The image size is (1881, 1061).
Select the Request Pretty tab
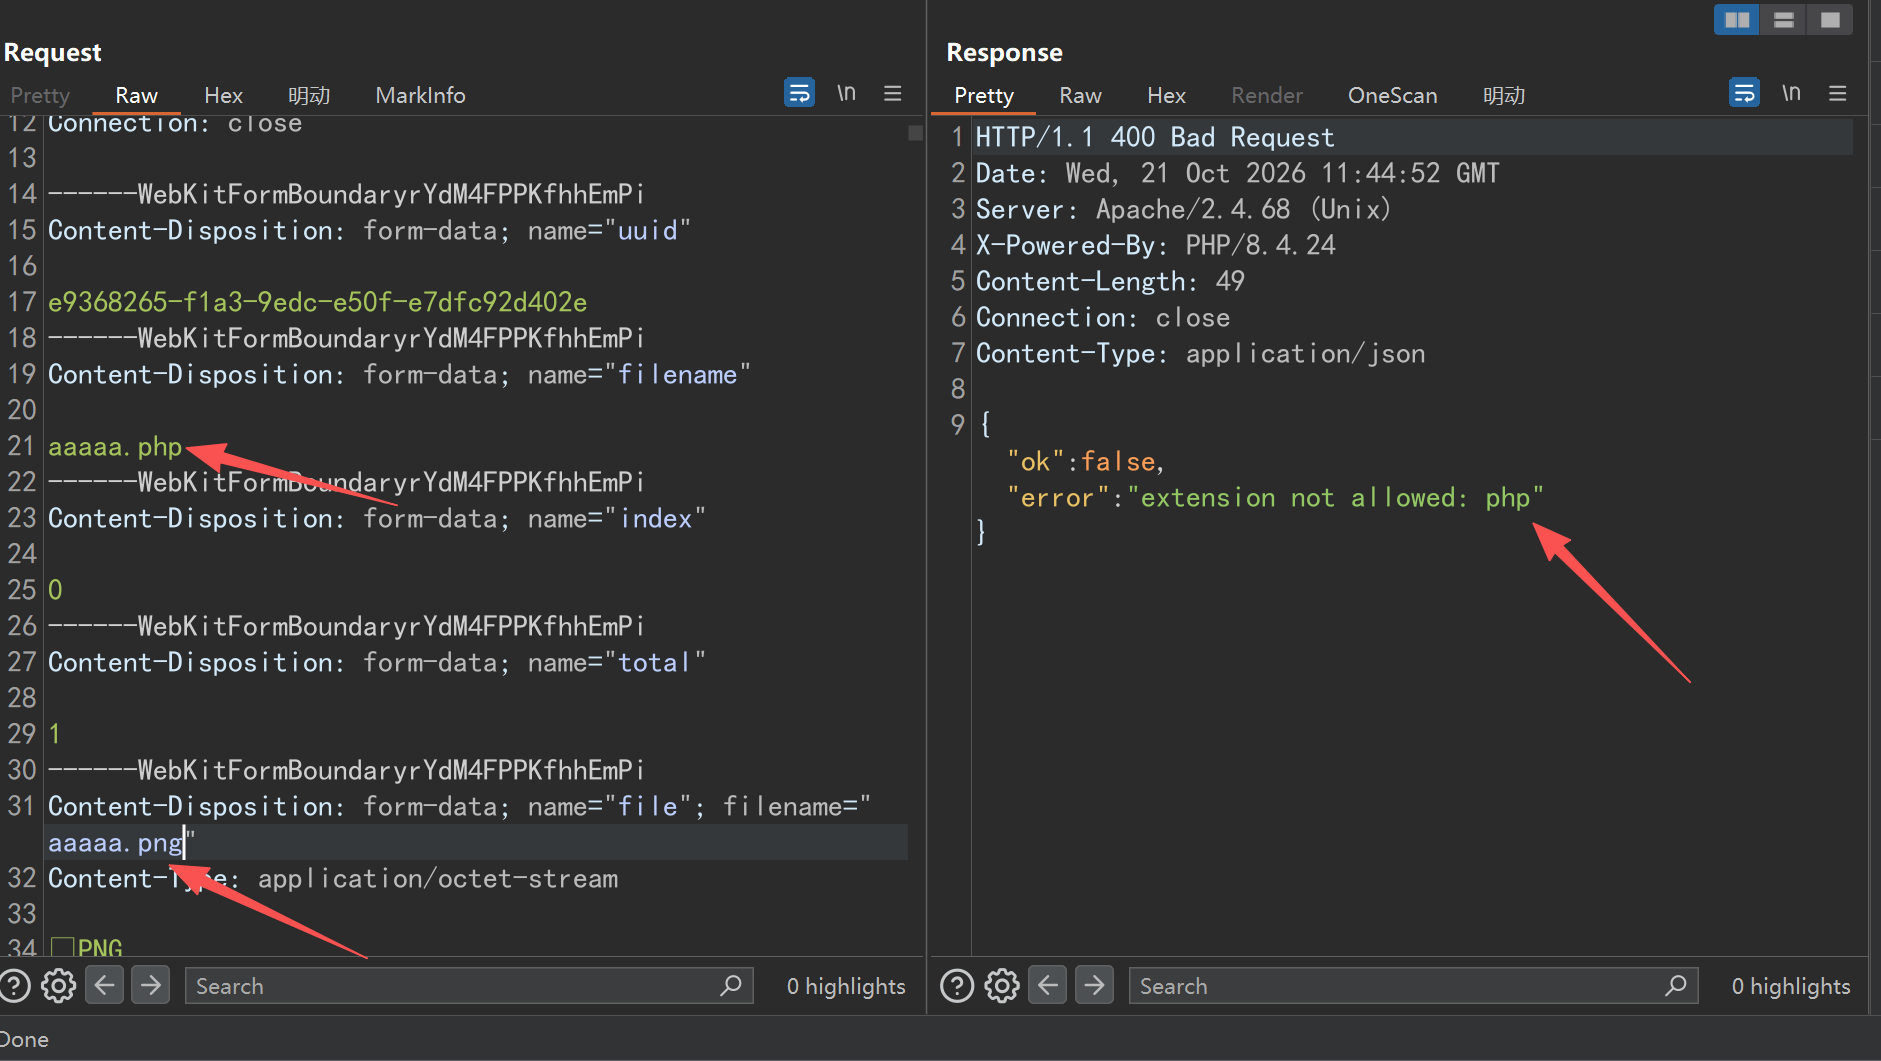coord(40,95)
